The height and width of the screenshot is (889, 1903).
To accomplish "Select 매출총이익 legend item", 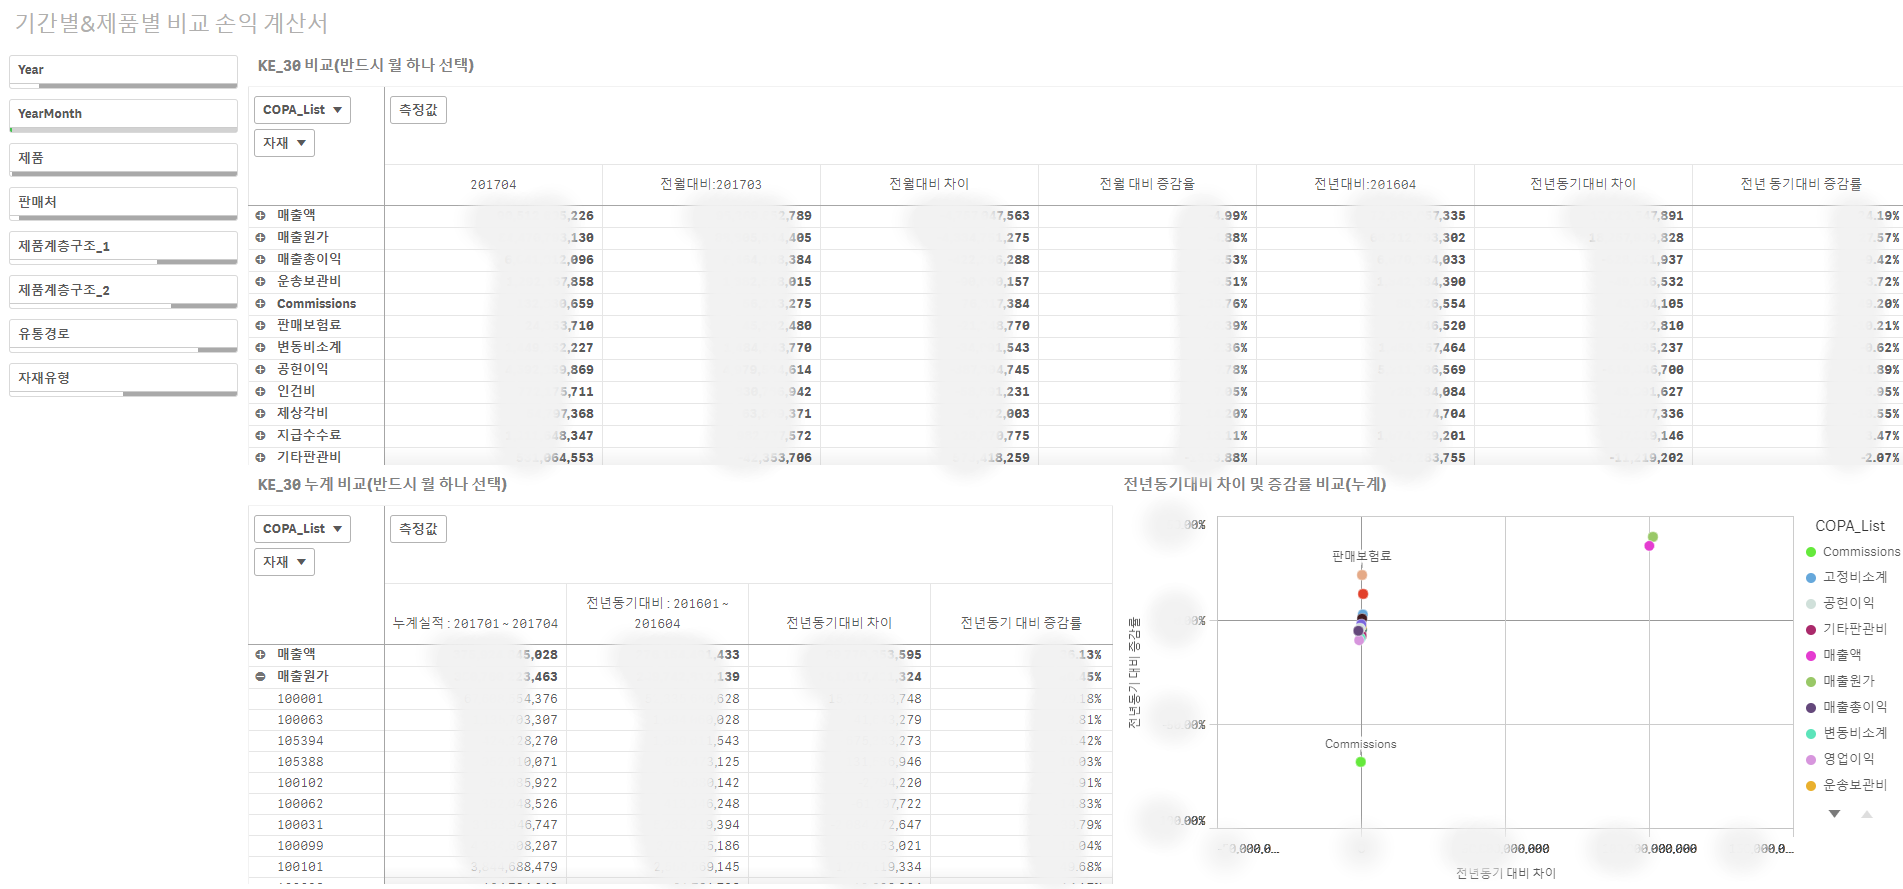I will pyautogui.click(x=1846, y=708).
